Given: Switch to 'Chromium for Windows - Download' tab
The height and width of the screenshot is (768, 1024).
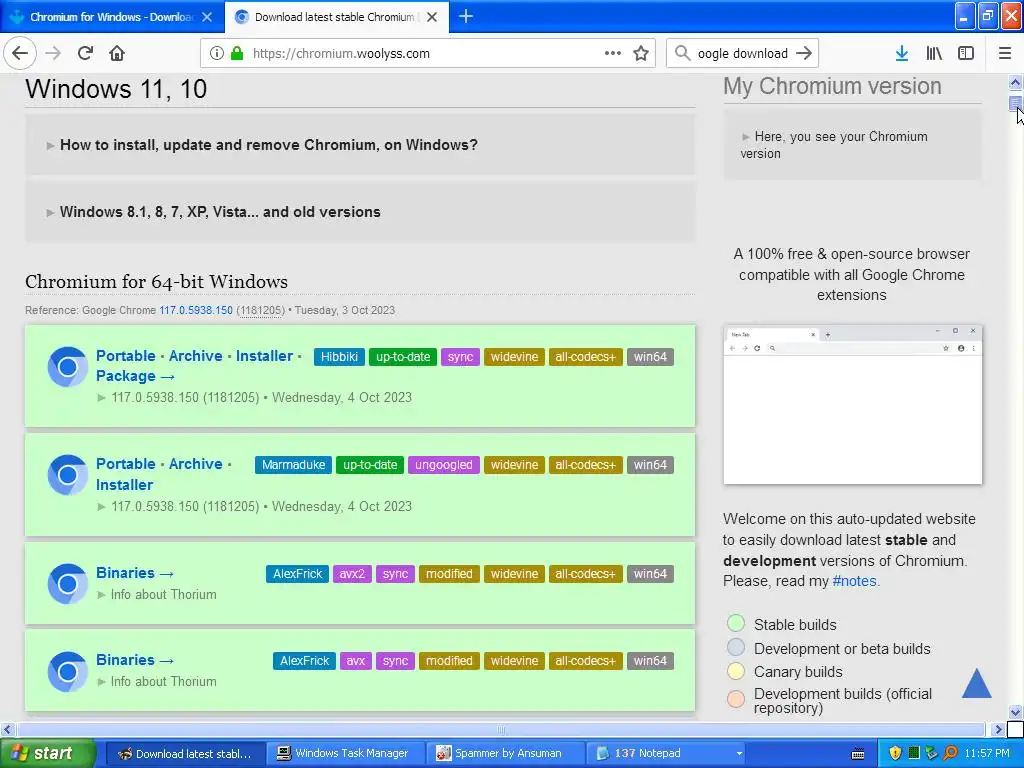Looking at the screenshot, I should [112, 17].
